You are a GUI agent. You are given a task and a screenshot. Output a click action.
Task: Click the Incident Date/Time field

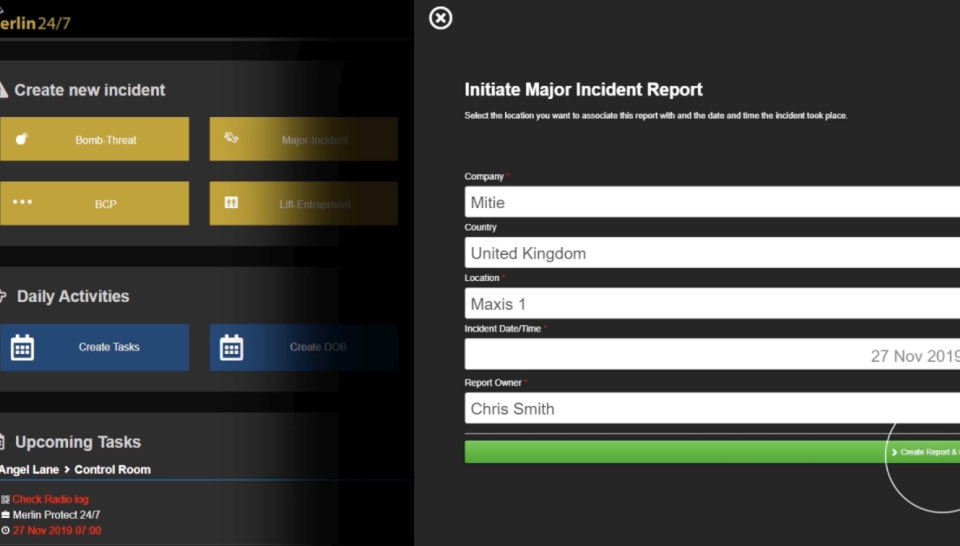click(712, 354)
